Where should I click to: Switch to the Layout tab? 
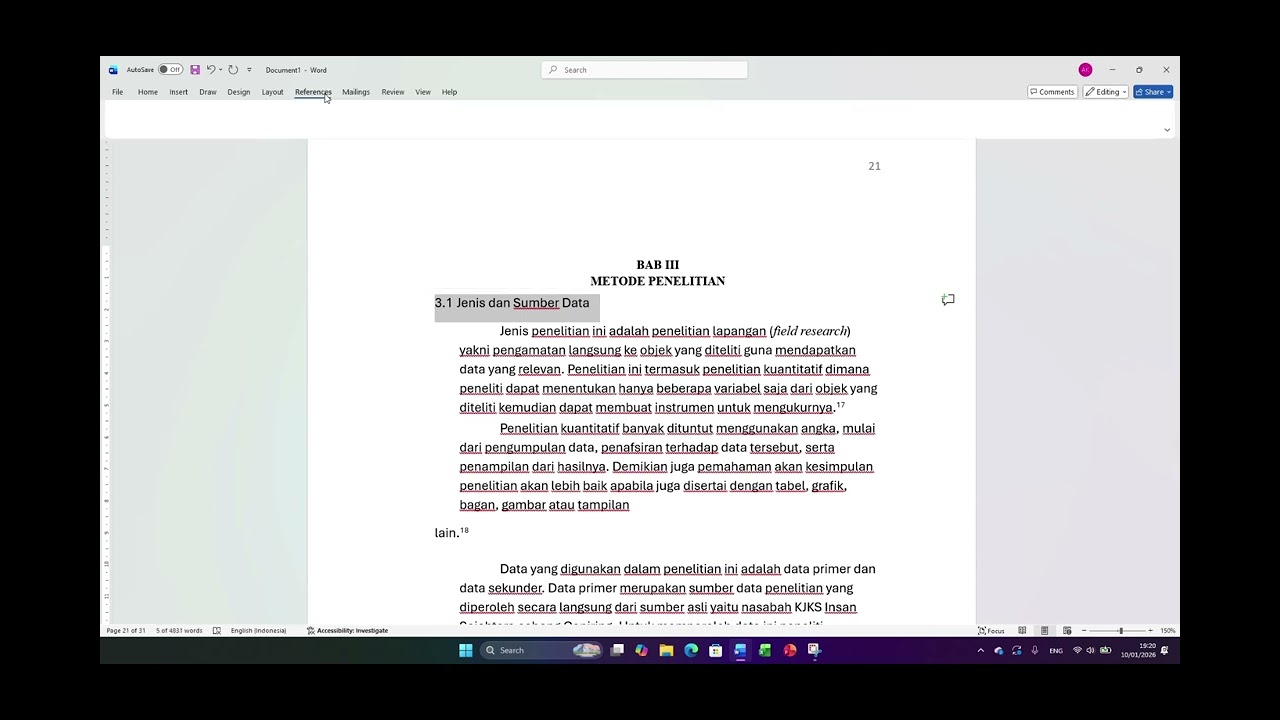coord(272,92)
